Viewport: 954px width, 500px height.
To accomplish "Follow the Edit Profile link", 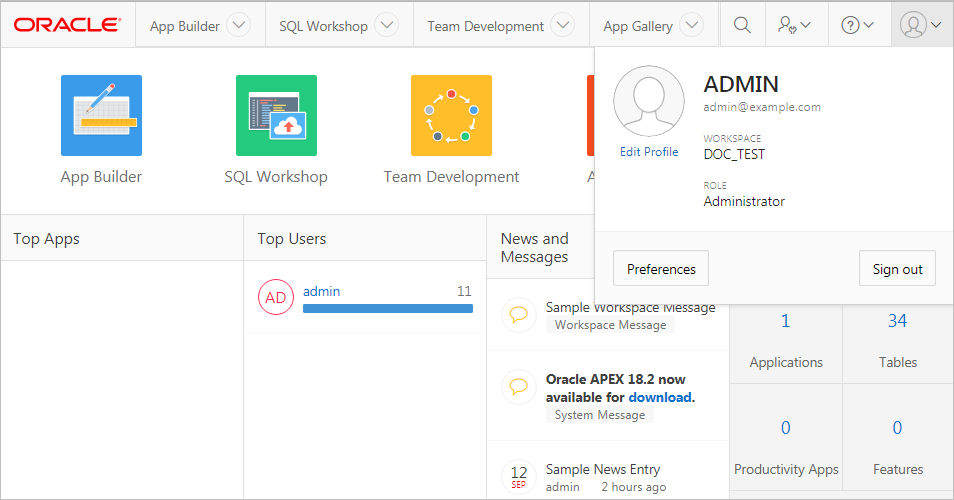I will coord(649,152).
